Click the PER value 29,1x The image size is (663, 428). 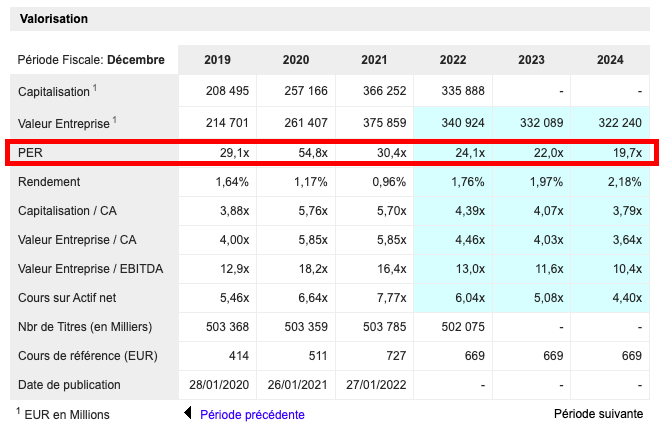point(234,153)
